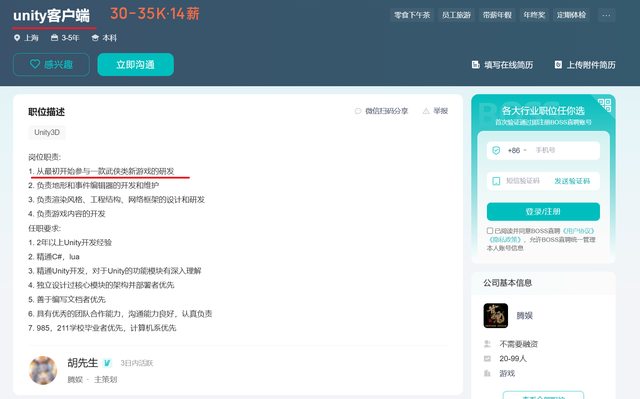
Task: Click the WeChat share bubble icon
Action: pyautogui.click(x=358, y=111)
